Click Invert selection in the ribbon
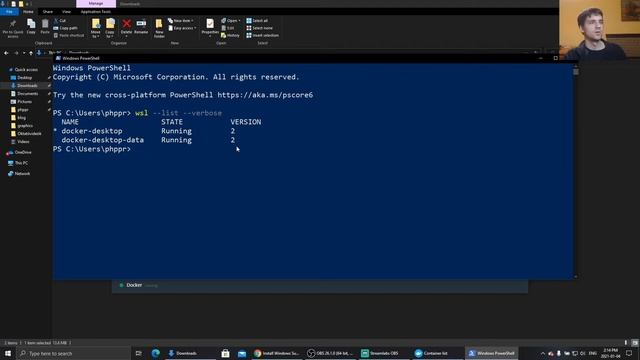Screen dimensions: 640x360 pyautogui.click(x=262, y=36)
